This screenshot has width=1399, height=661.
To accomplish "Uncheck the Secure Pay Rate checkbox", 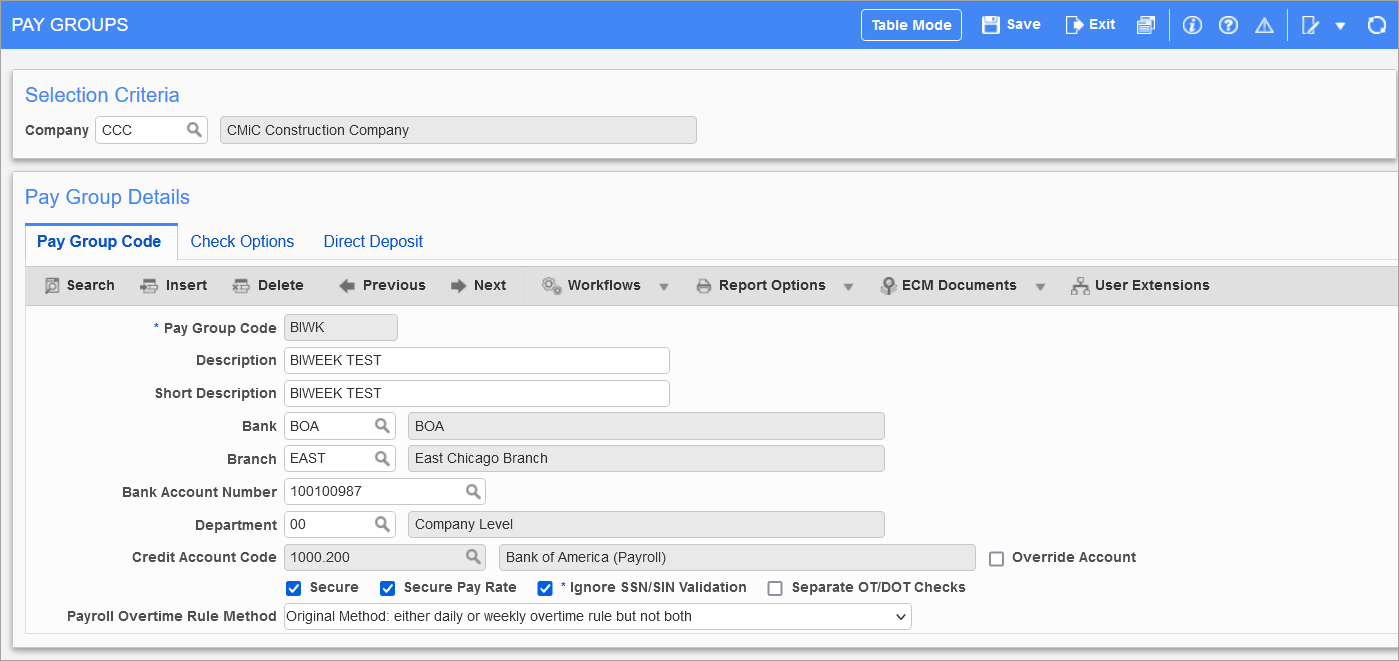I will 388,588.
